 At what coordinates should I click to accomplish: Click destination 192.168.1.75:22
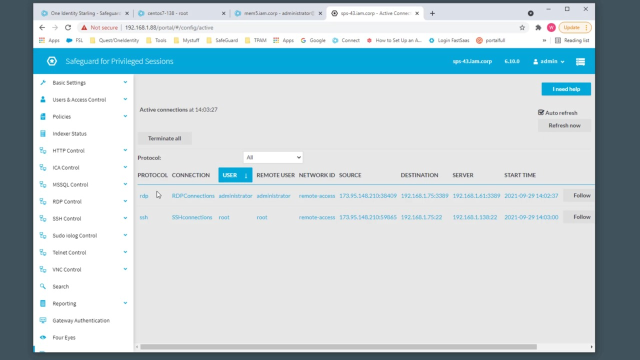[421, 217]
